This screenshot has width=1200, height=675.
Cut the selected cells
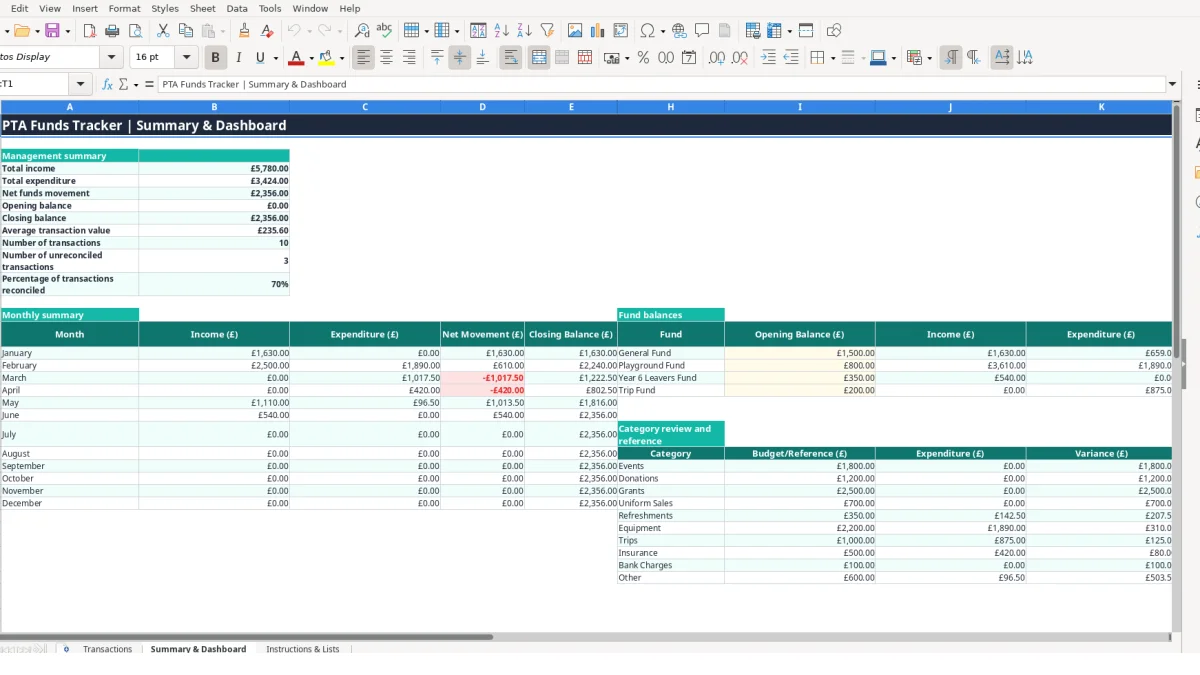coord(163,31)
